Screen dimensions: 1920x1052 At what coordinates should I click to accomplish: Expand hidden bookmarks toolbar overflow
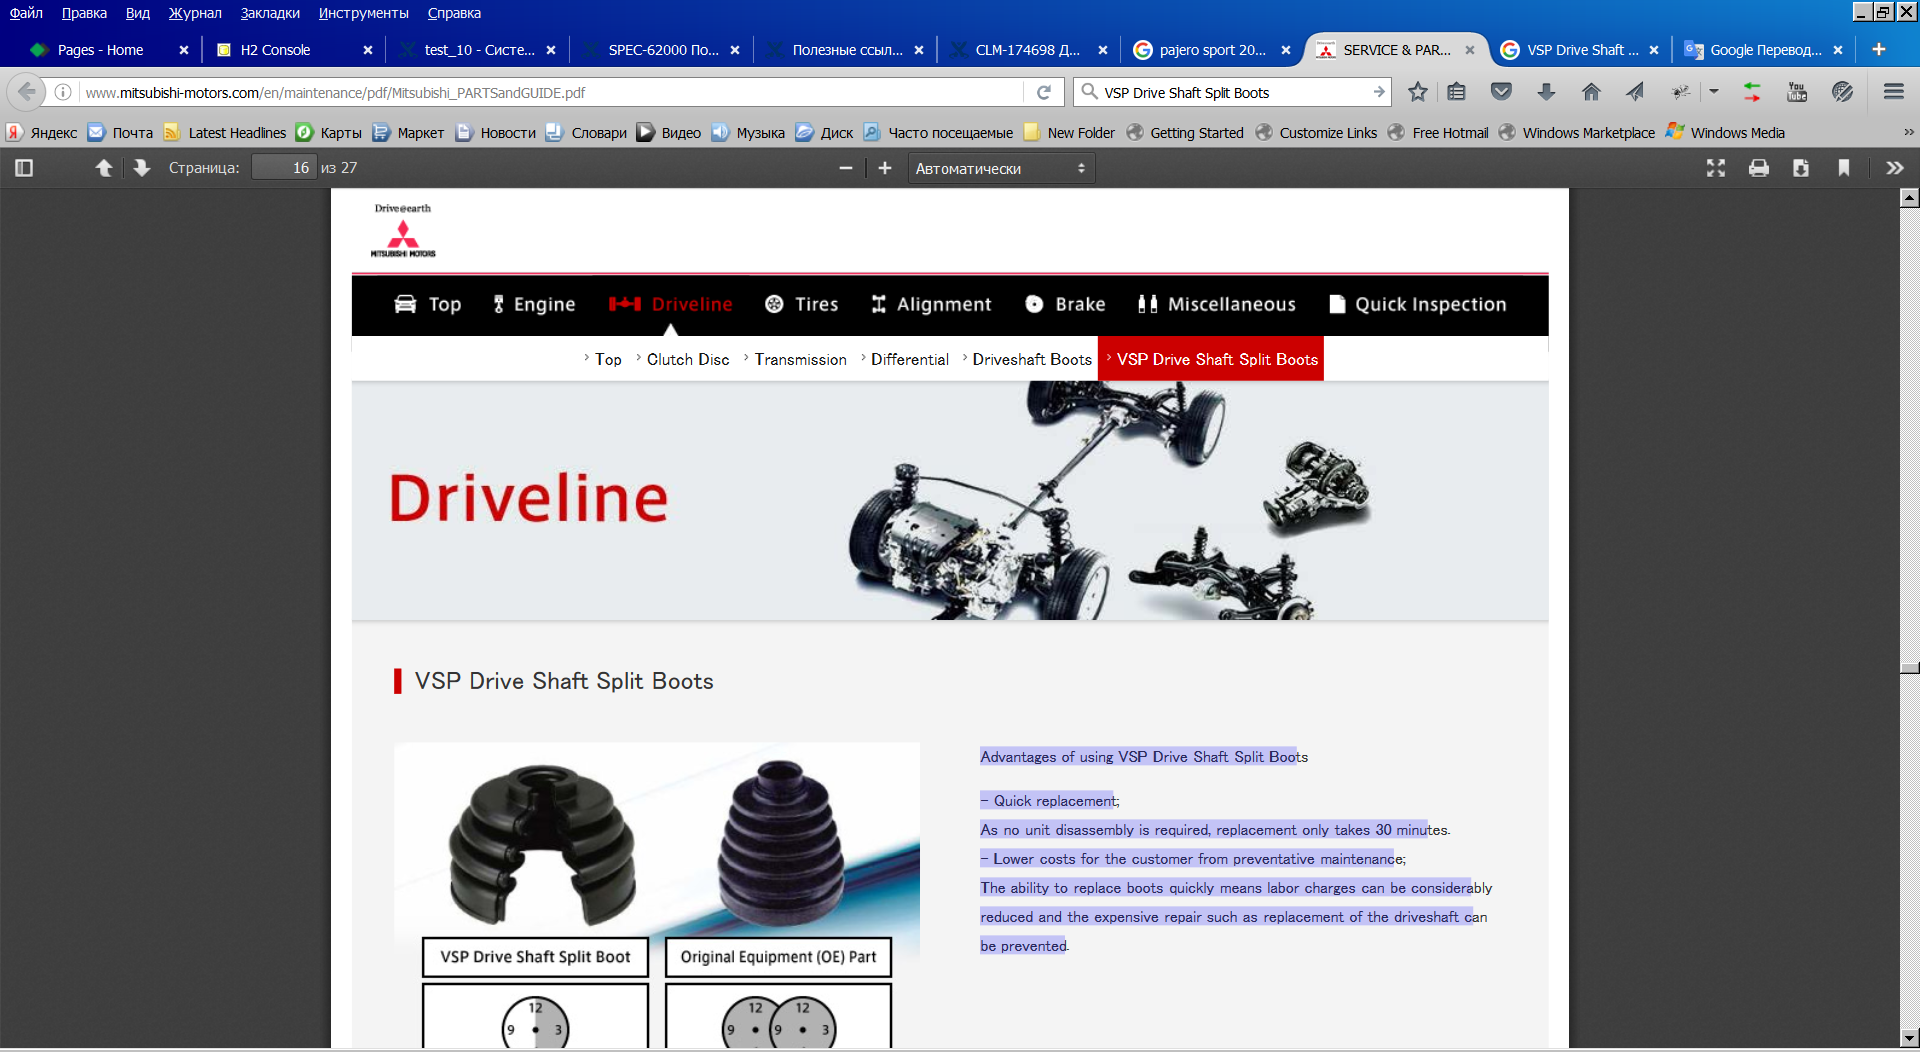[1908, 132]
